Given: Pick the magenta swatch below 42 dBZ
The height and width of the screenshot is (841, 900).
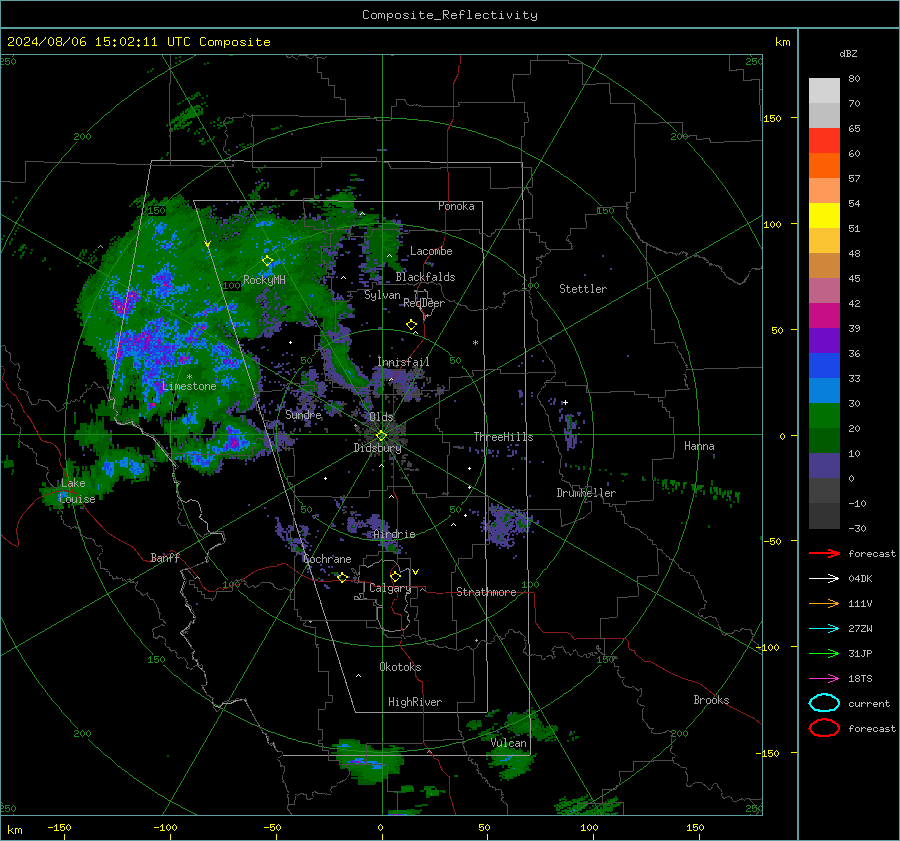Looking at the screenshot, I should pos(824,315).
